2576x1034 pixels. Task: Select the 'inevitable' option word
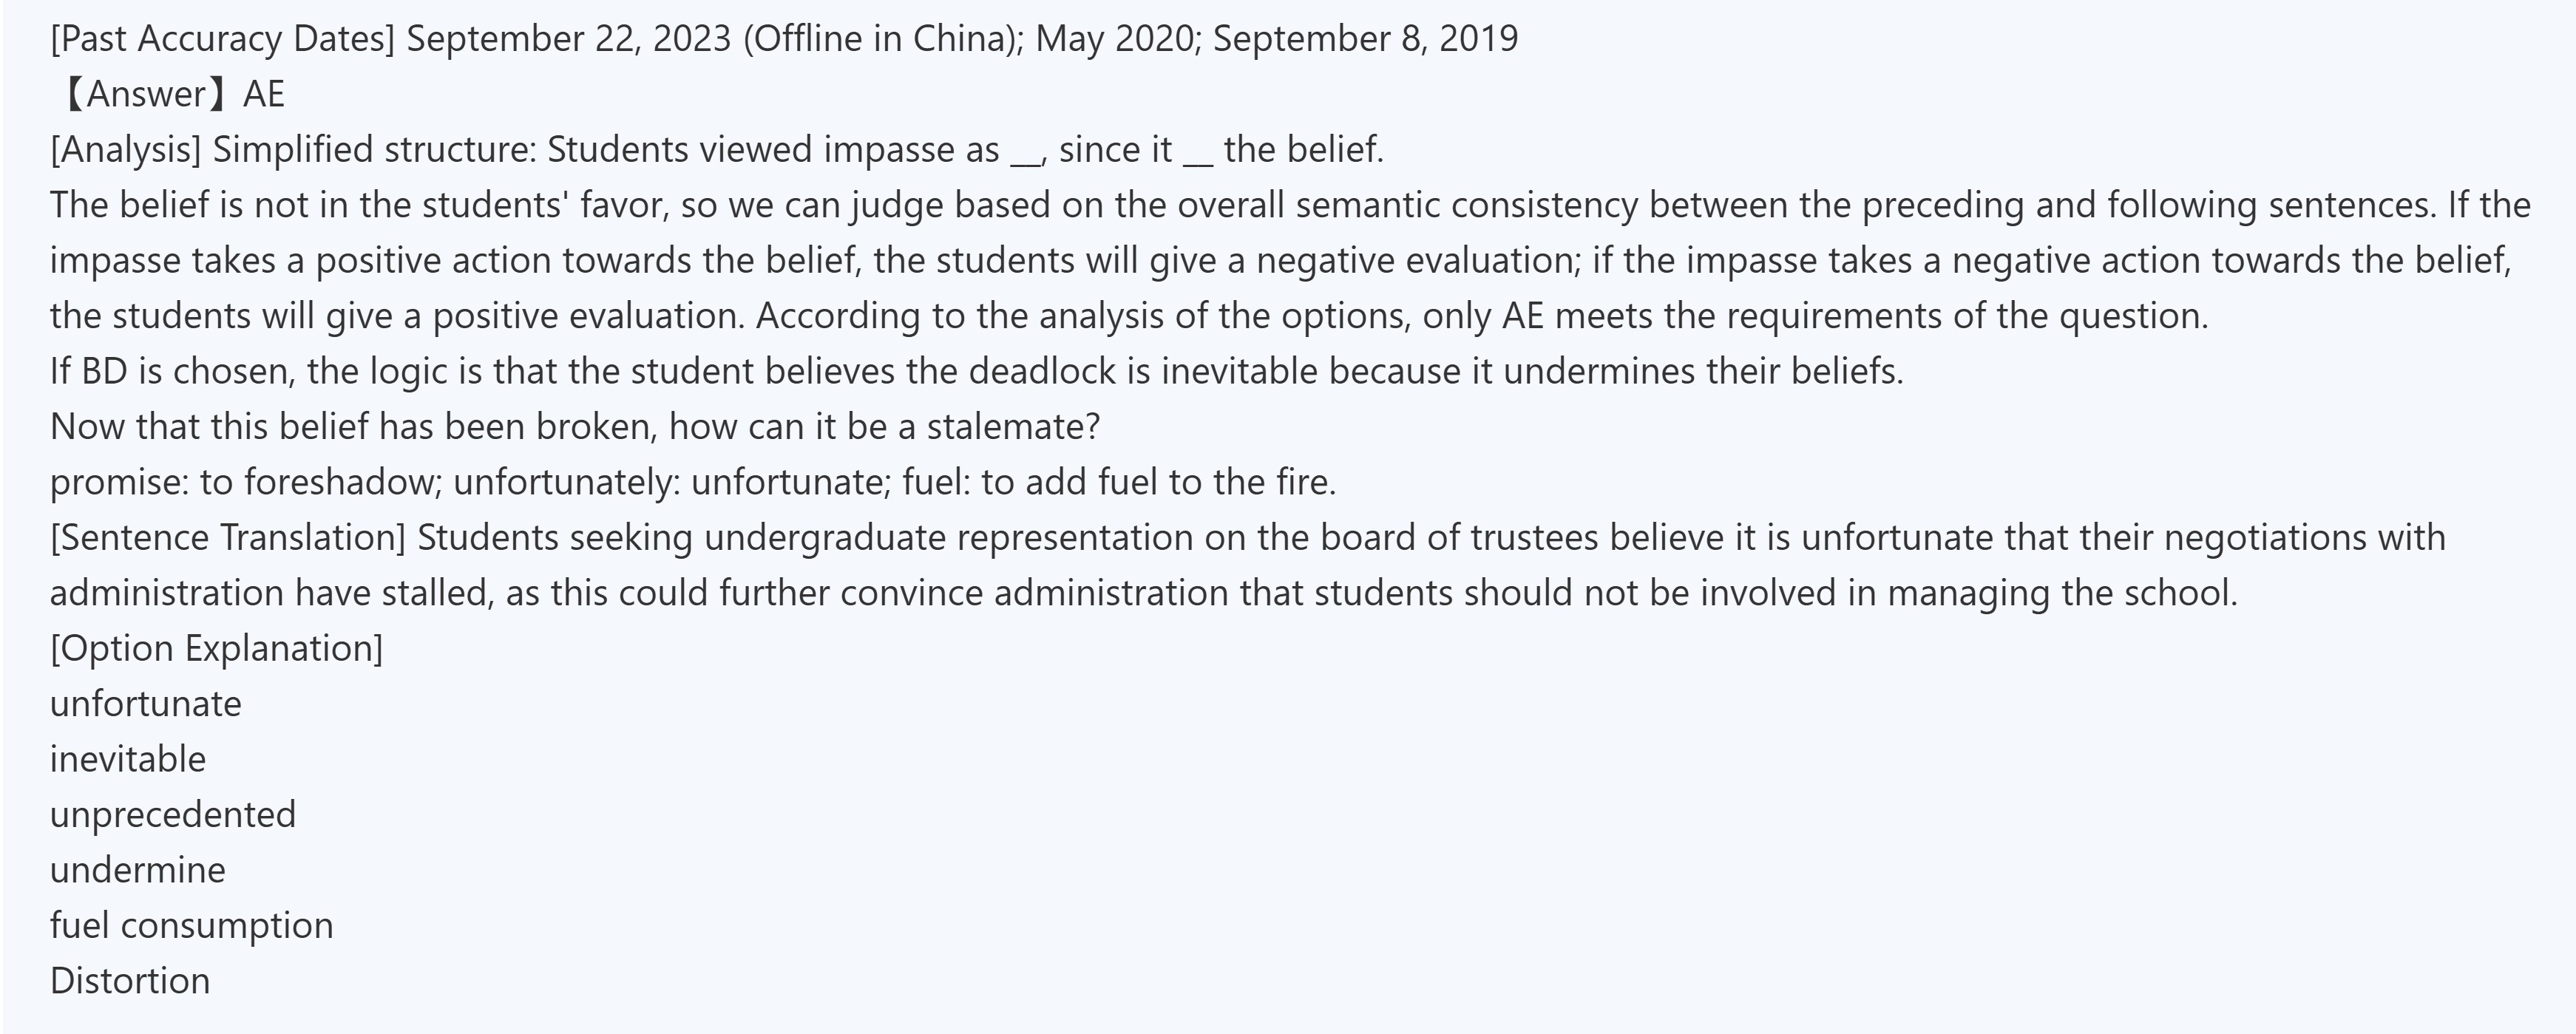coord(128,760)
